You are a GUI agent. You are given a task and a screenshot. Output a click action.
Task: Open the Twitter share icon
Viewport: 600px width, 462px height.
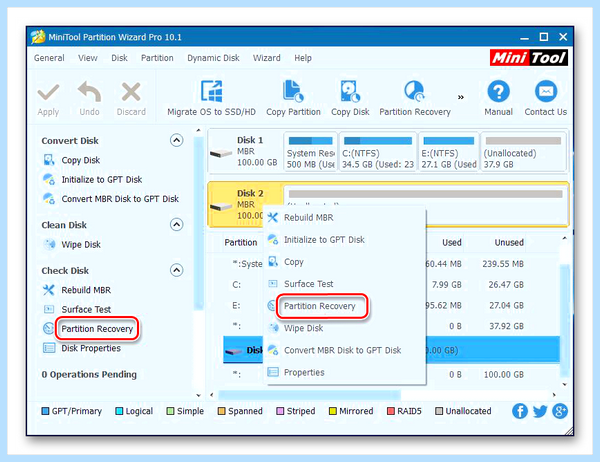(x=540, y=411)
